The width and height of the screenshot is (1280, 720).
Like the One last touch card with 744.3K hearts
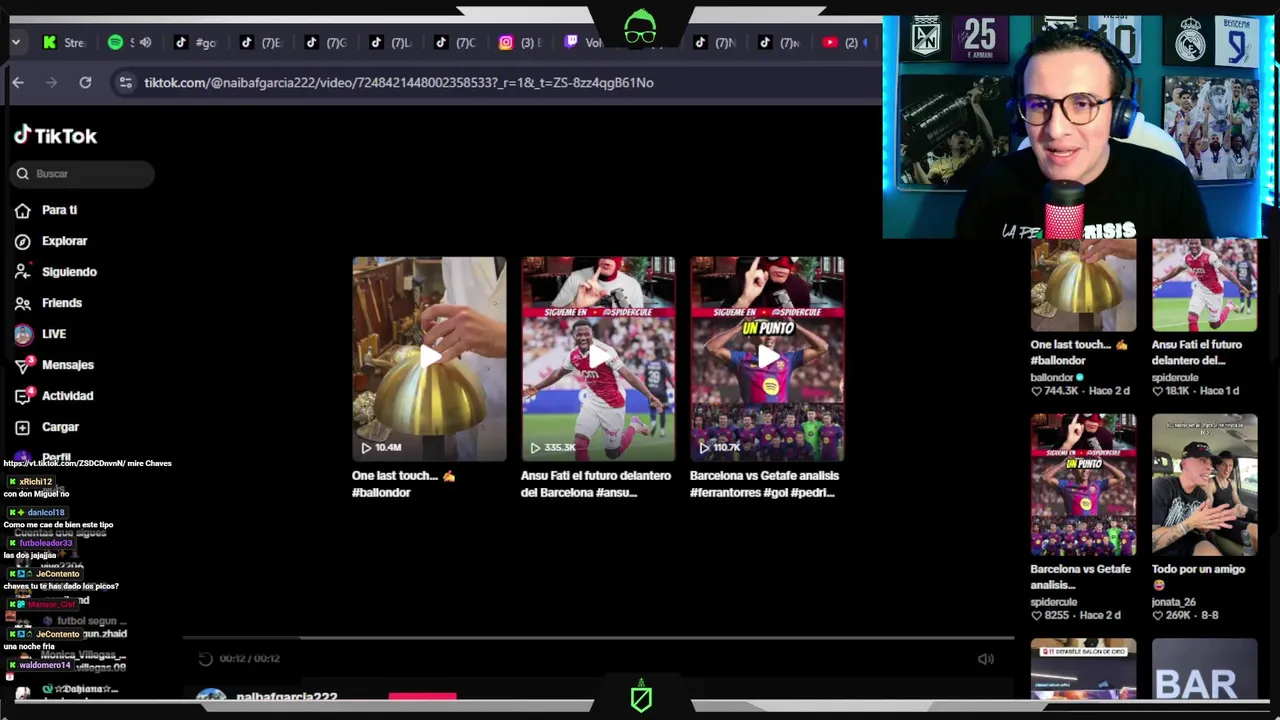pos(1037,391)
